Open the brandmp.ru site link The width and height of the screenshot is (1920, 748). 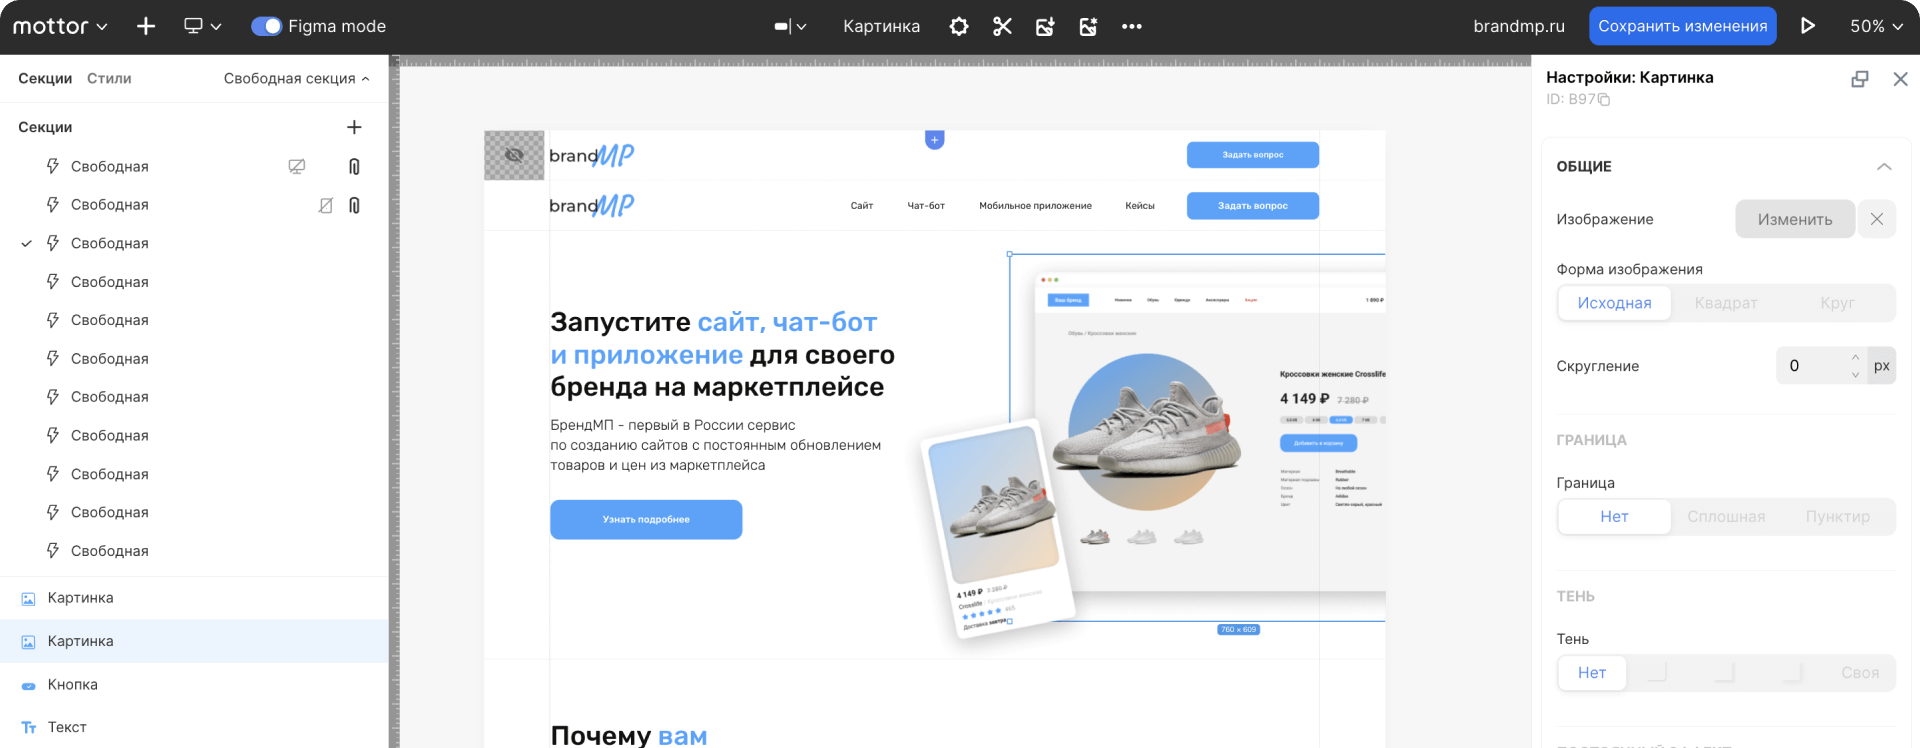click(1518, 26)
